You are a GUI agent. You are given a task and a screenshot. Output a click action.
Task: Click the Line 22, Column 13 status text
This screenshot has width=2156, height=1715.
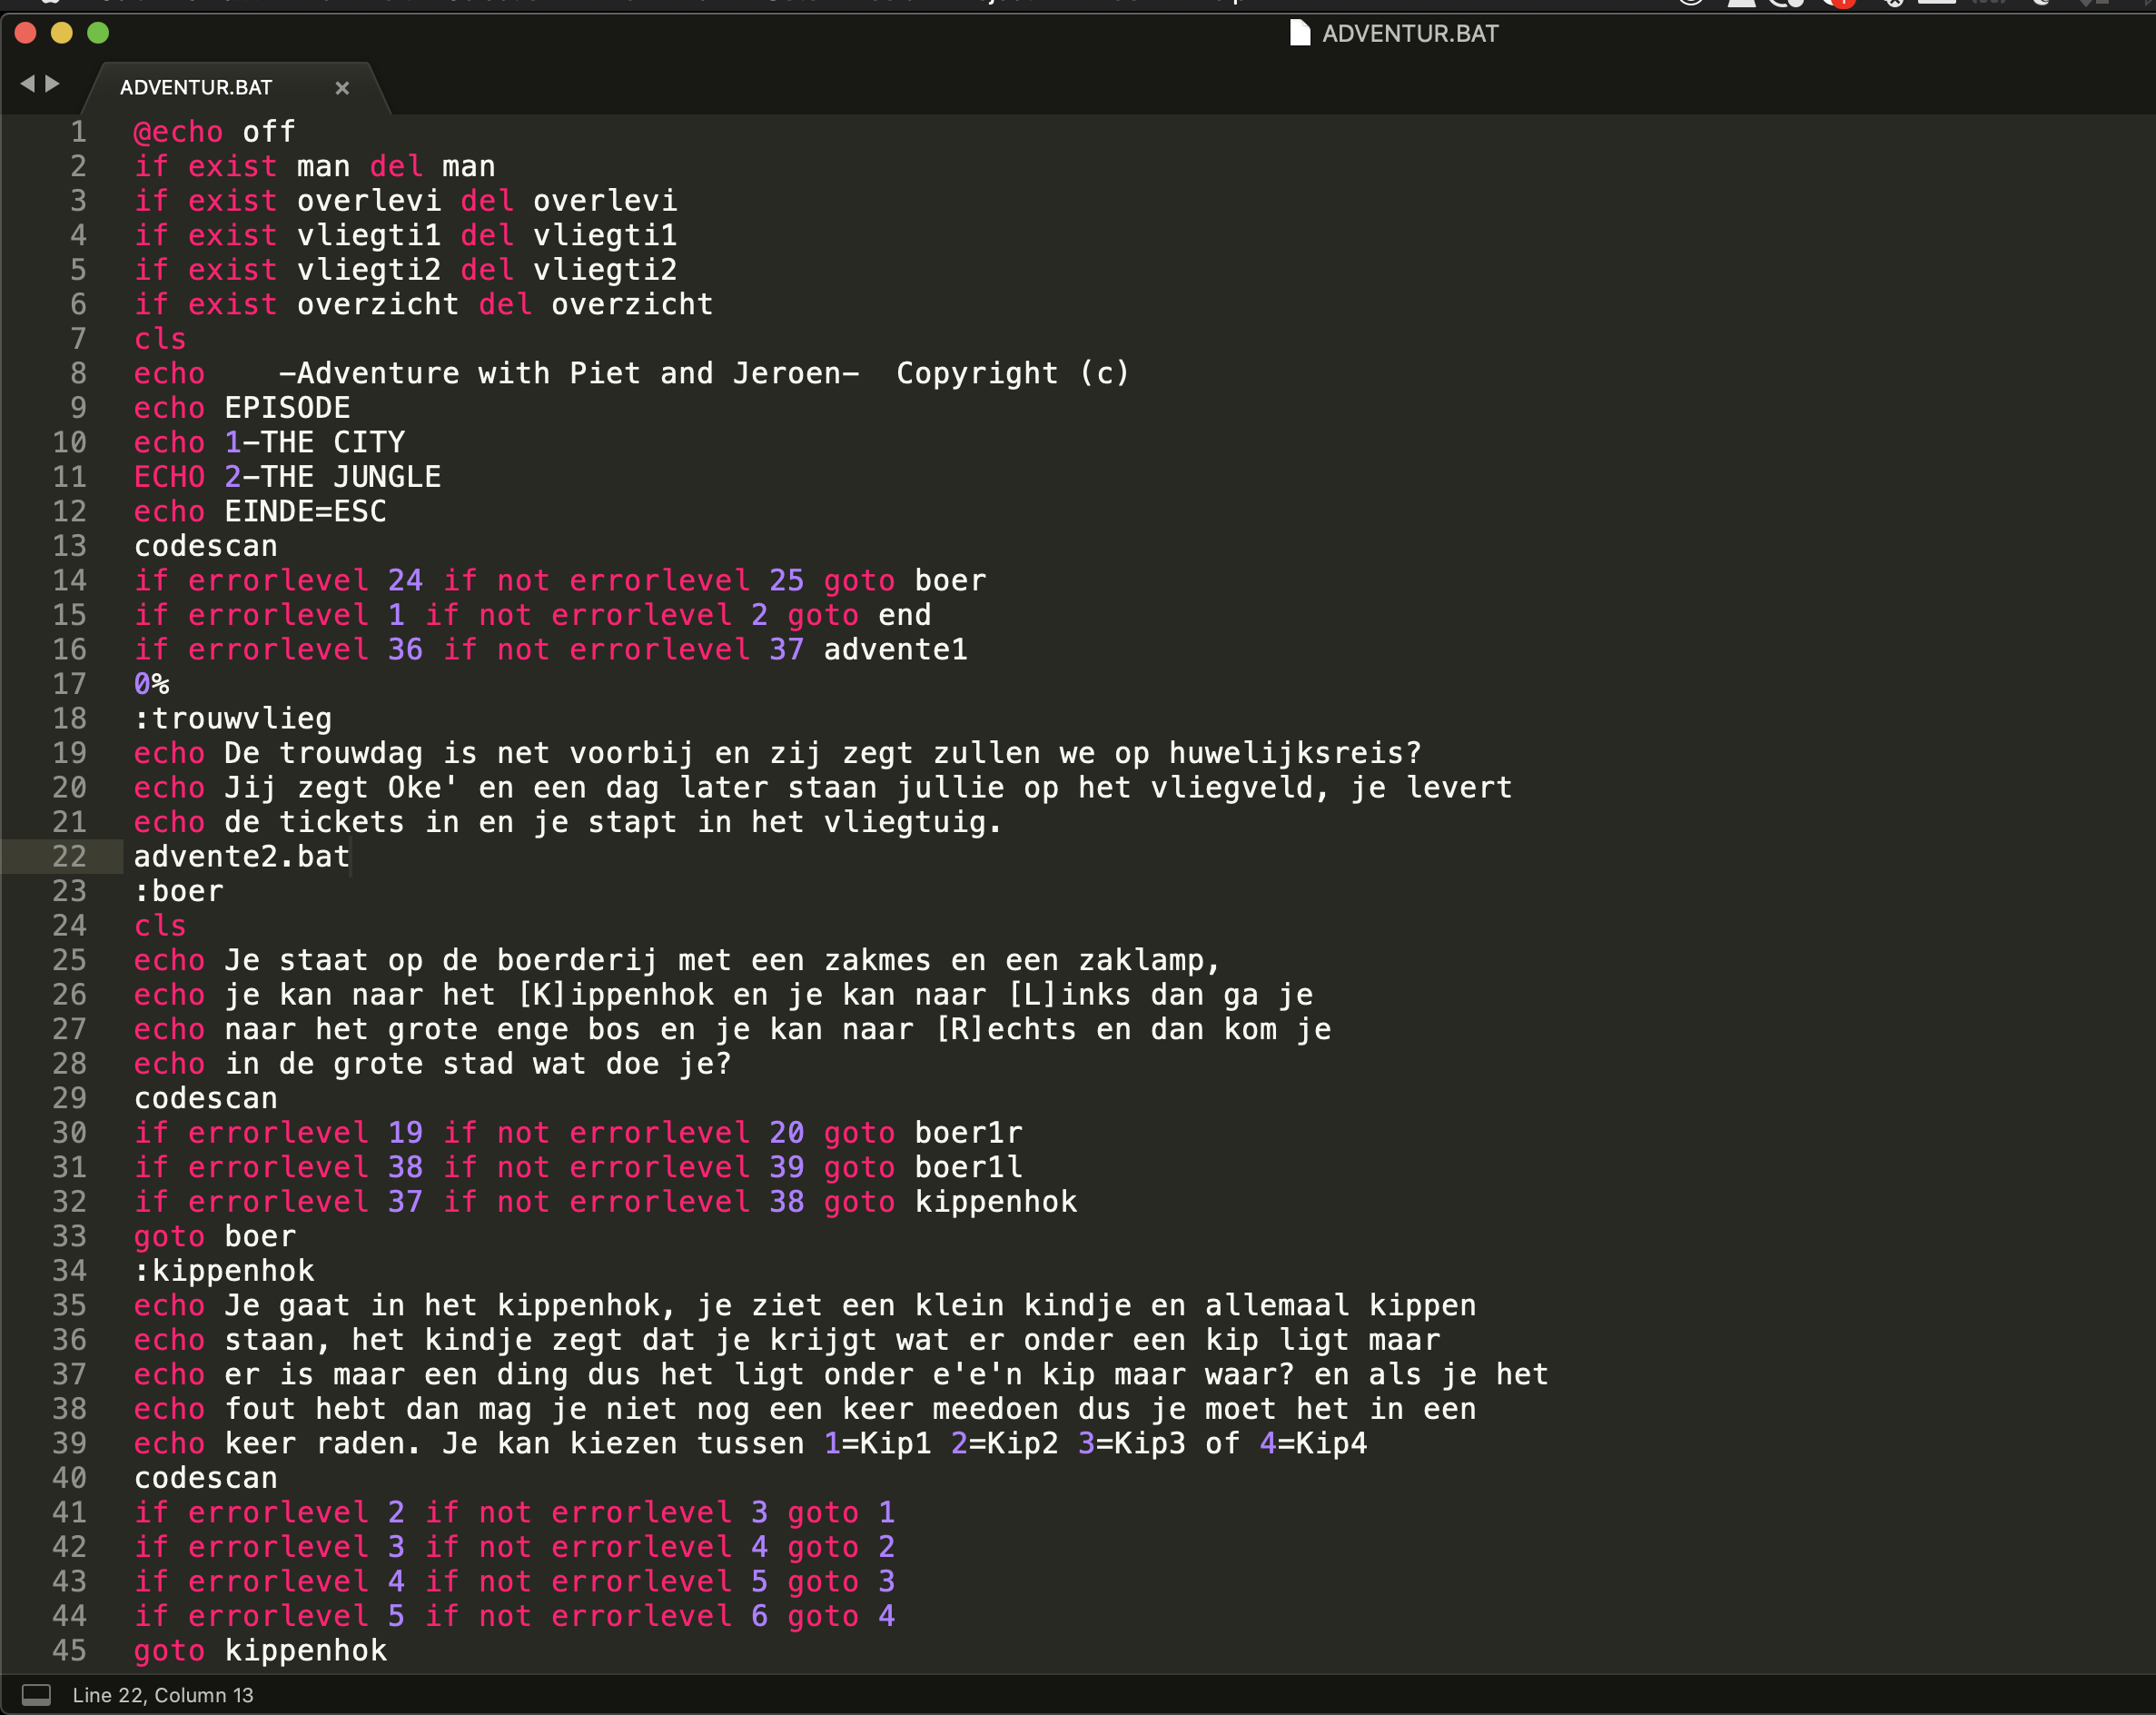(x=163, y=1695)
